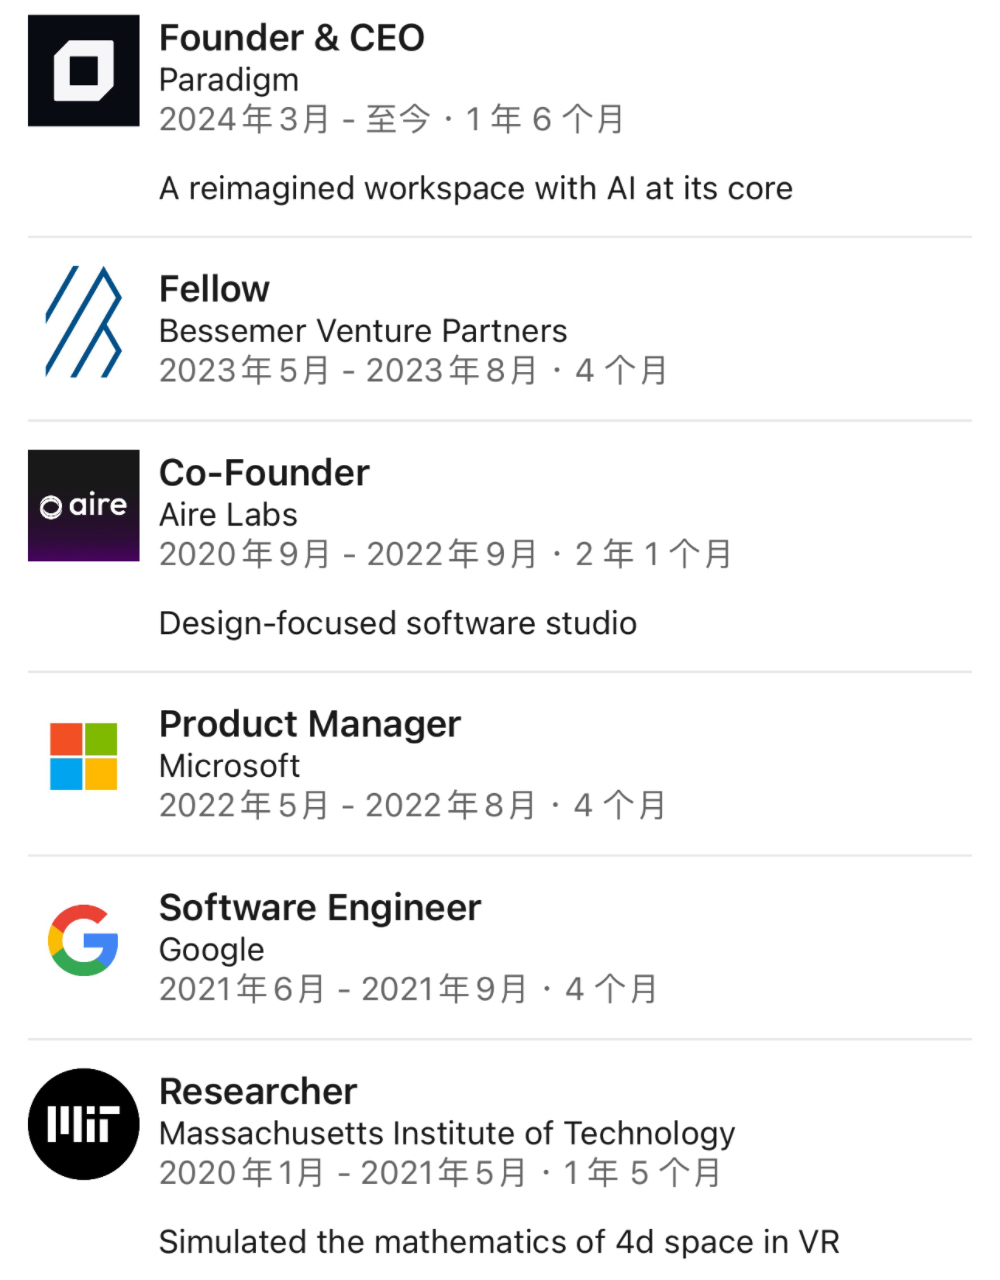Click the 'A reimagined workspace' description text
Screen dimensions: 1000x1280
(x=476, y=189)
